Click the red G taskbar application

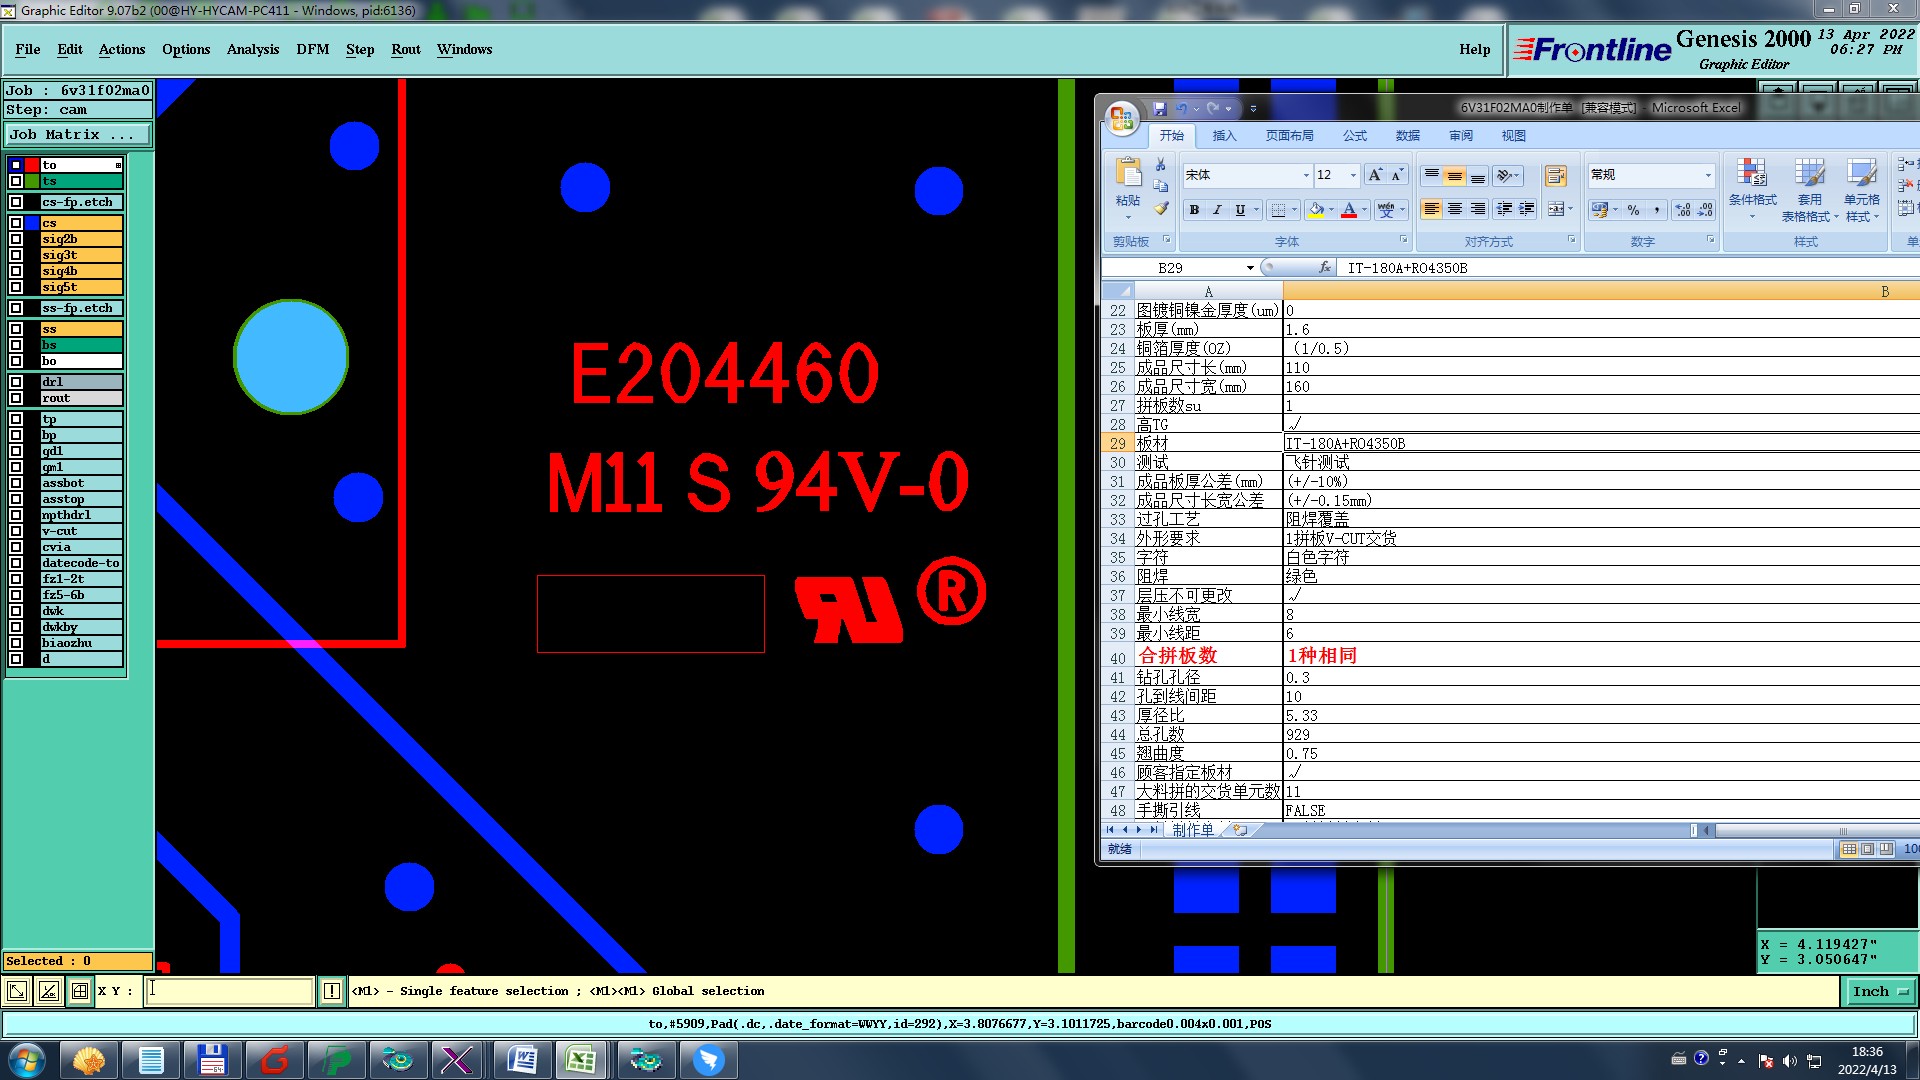tap(274, 1060)
